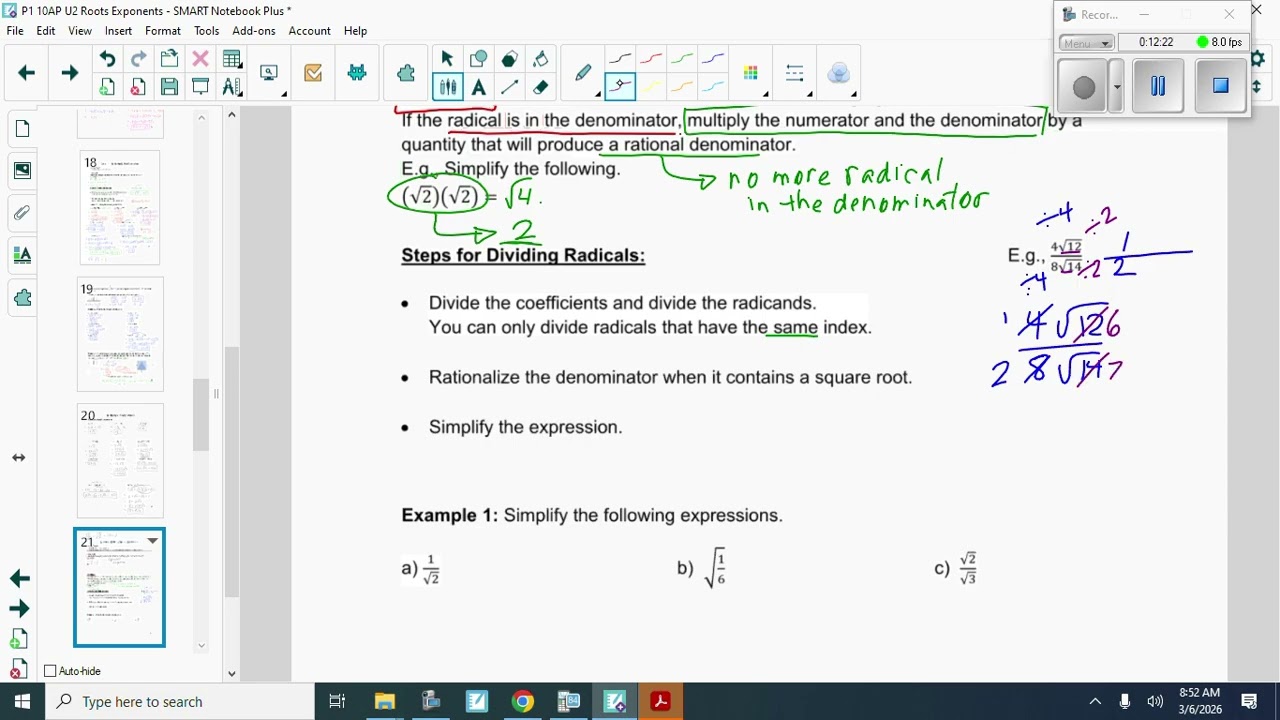Save the Notebook file
This screenshot has height=720, width=1280.
(169, 87)
